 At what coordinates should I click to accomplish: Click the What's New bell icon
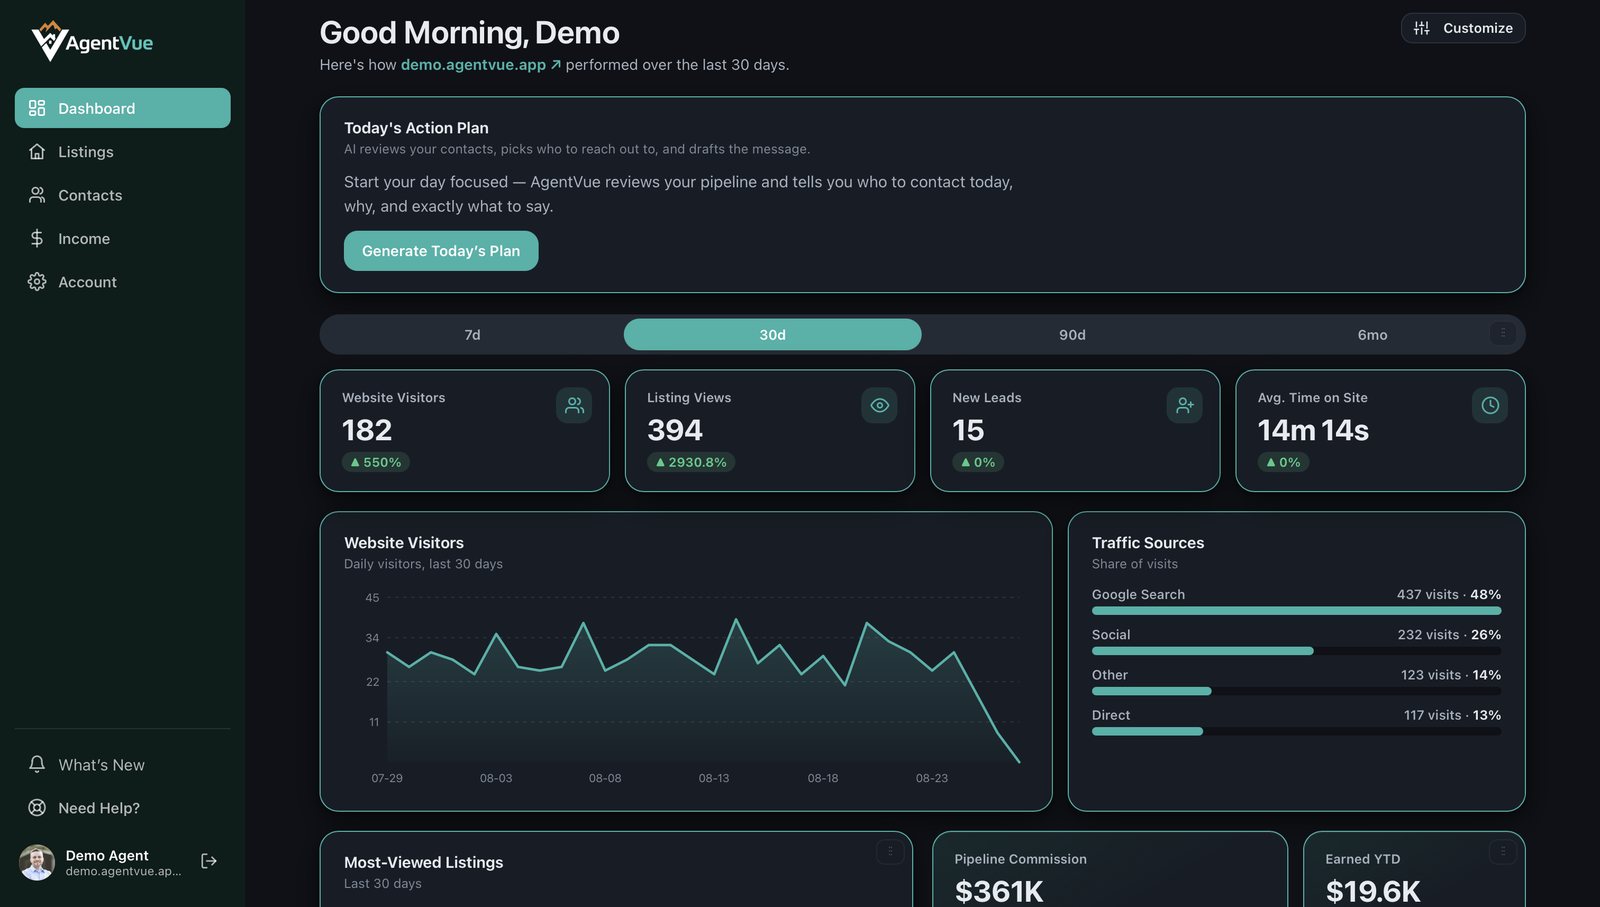(x=37, y=764)
